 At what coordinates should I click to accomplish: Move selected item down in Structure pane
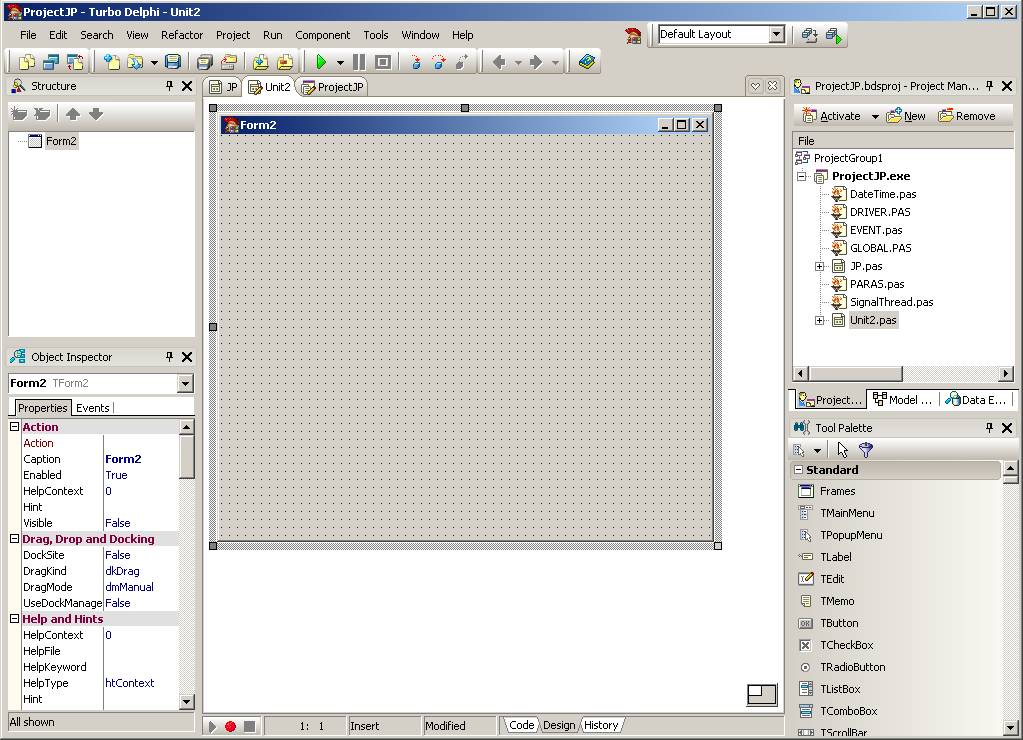point(96,114)
